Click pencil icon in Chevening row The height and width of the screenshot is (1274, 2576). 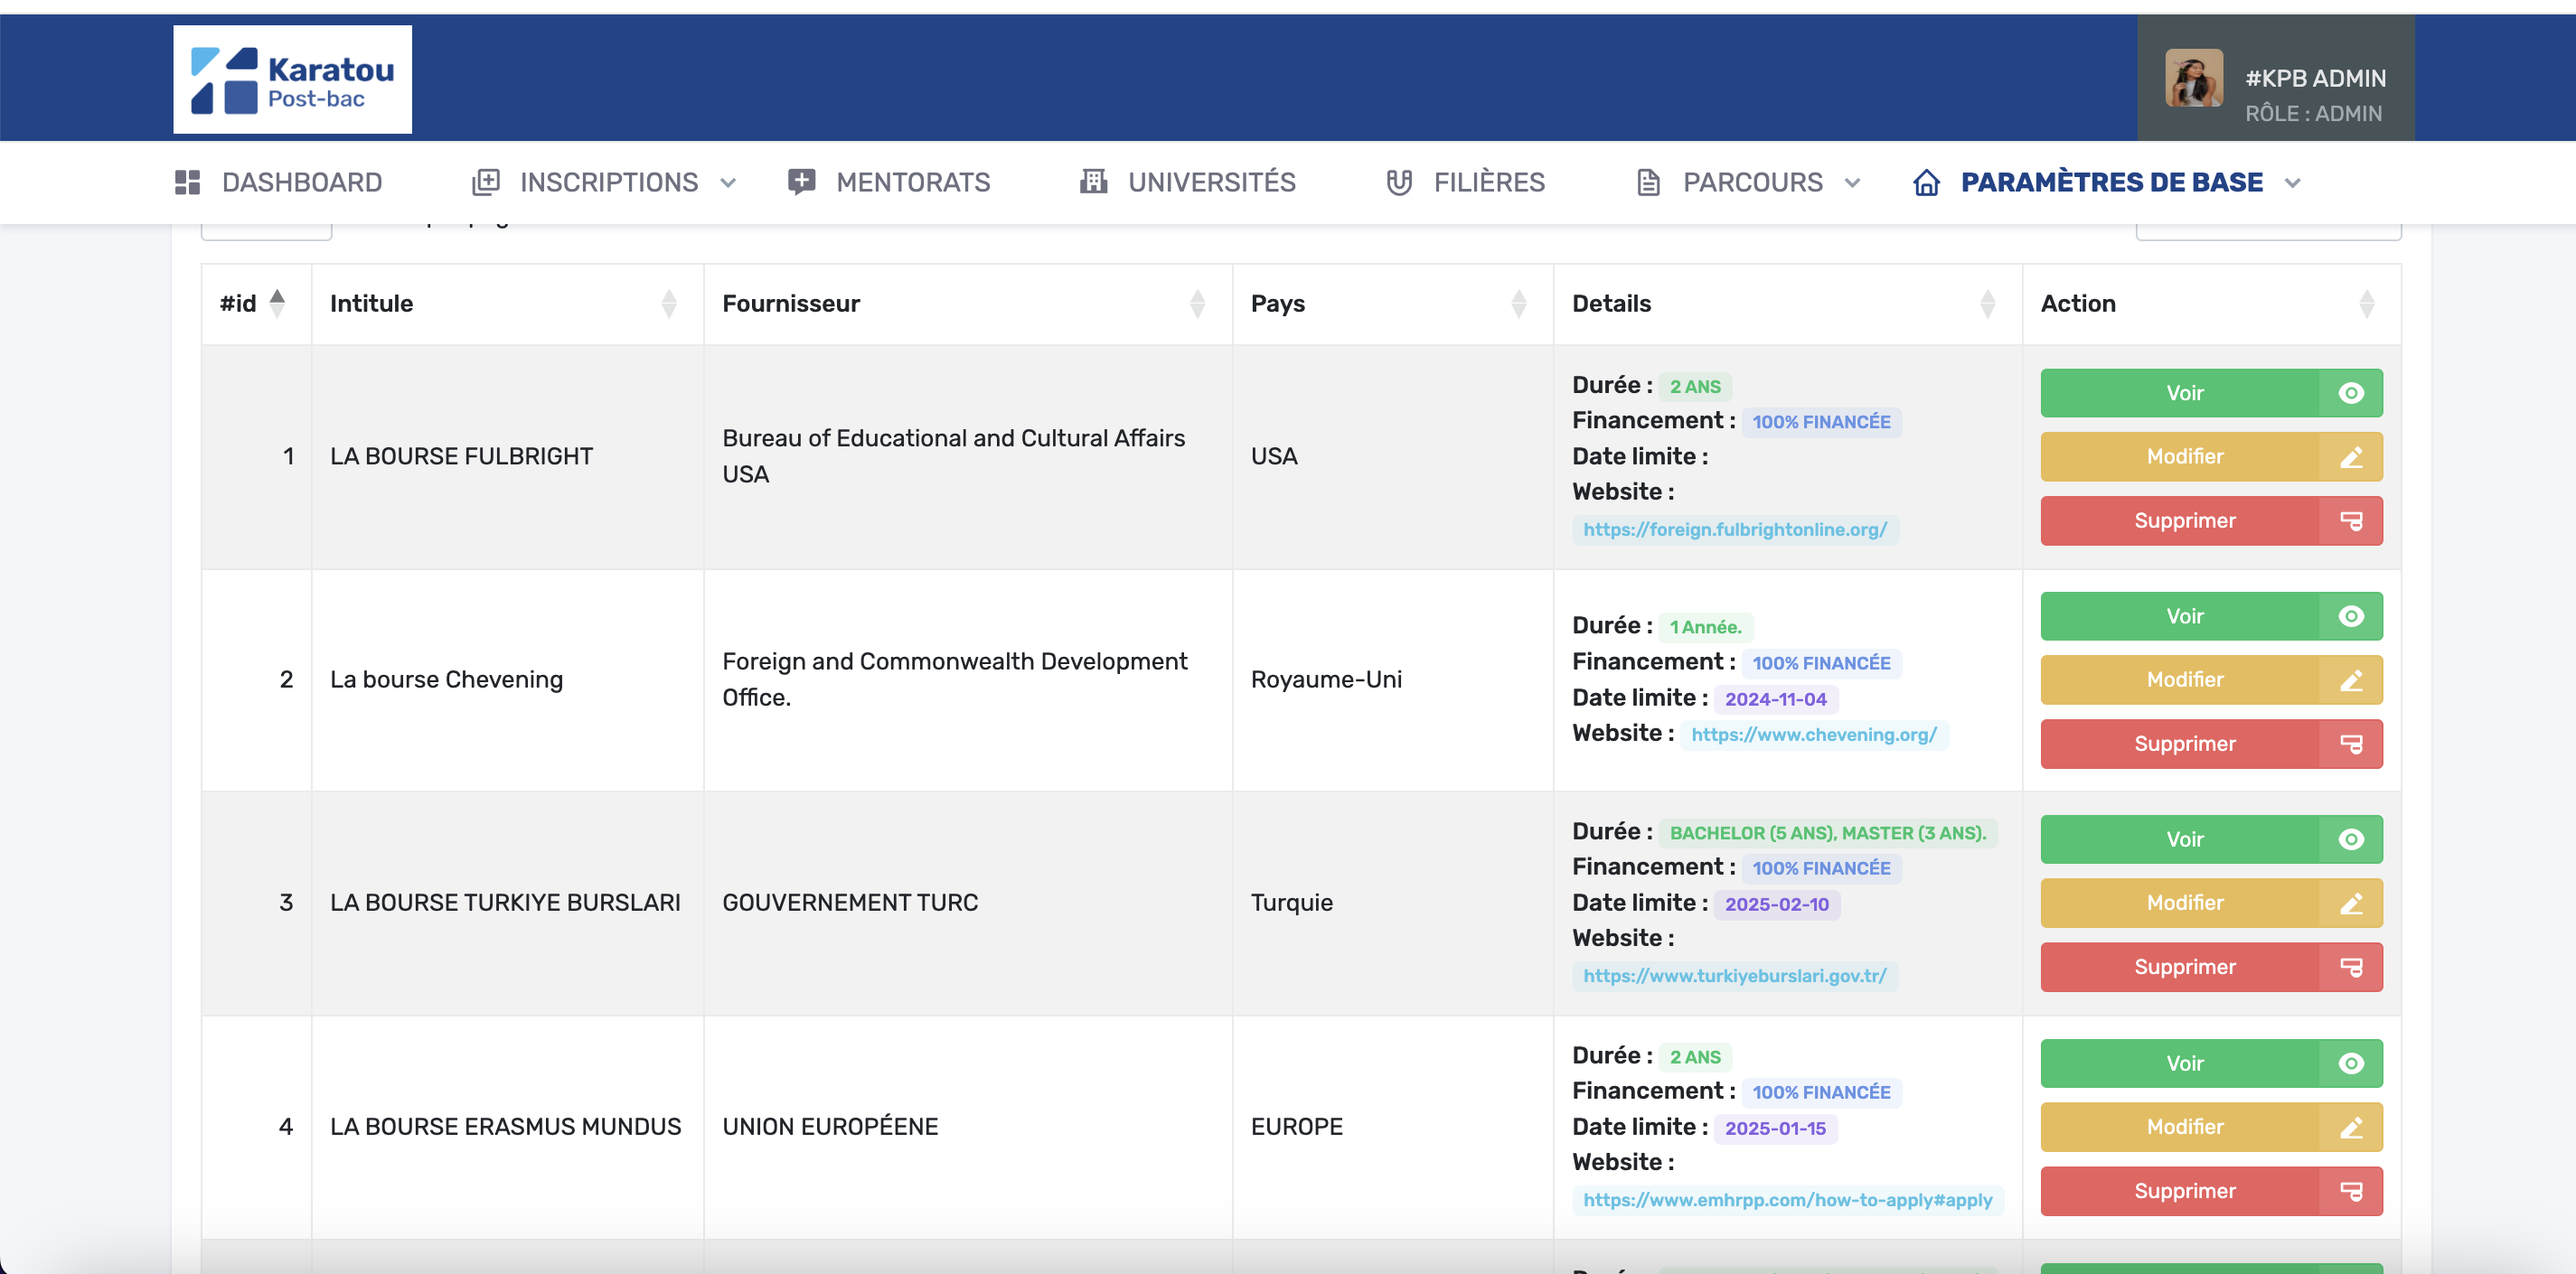click(x=2351, y=680)
